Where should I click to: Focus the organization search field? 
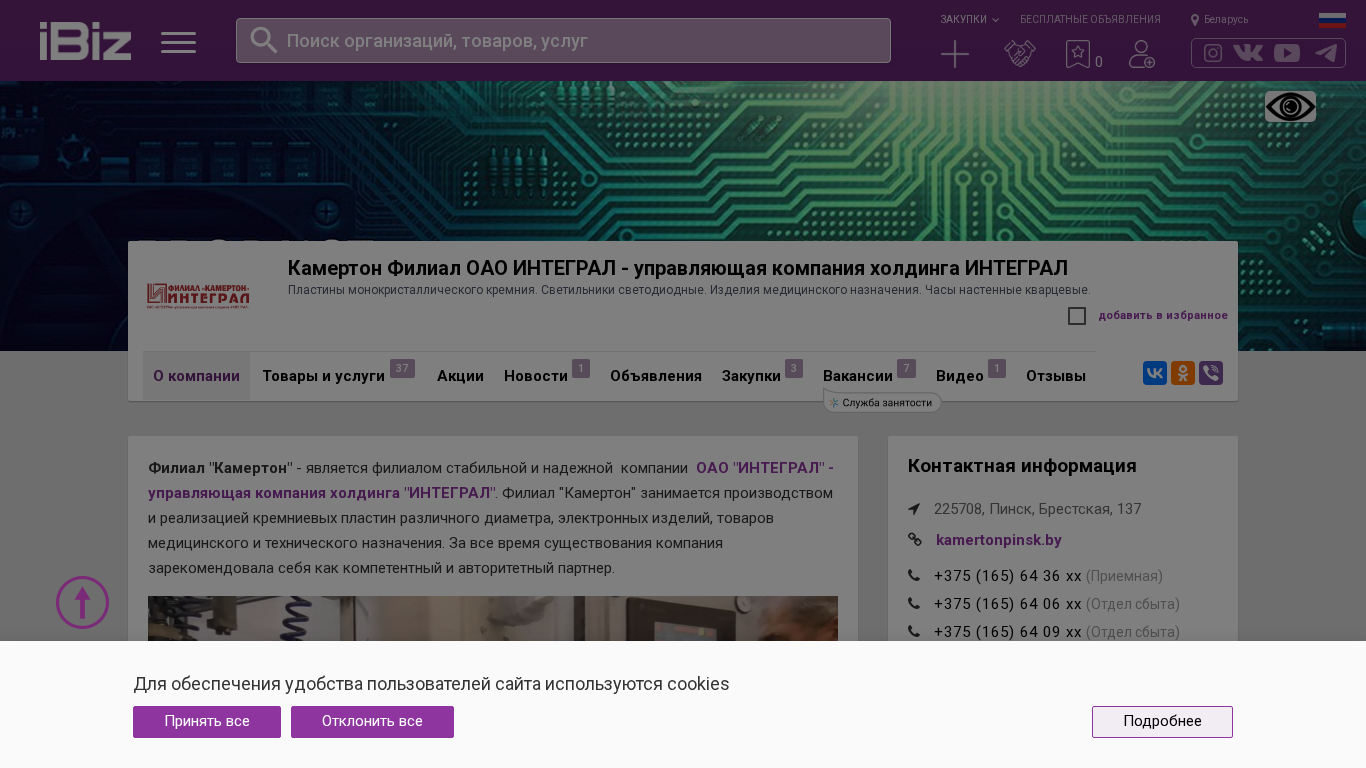pyautogui.click(x=563, y=40)
